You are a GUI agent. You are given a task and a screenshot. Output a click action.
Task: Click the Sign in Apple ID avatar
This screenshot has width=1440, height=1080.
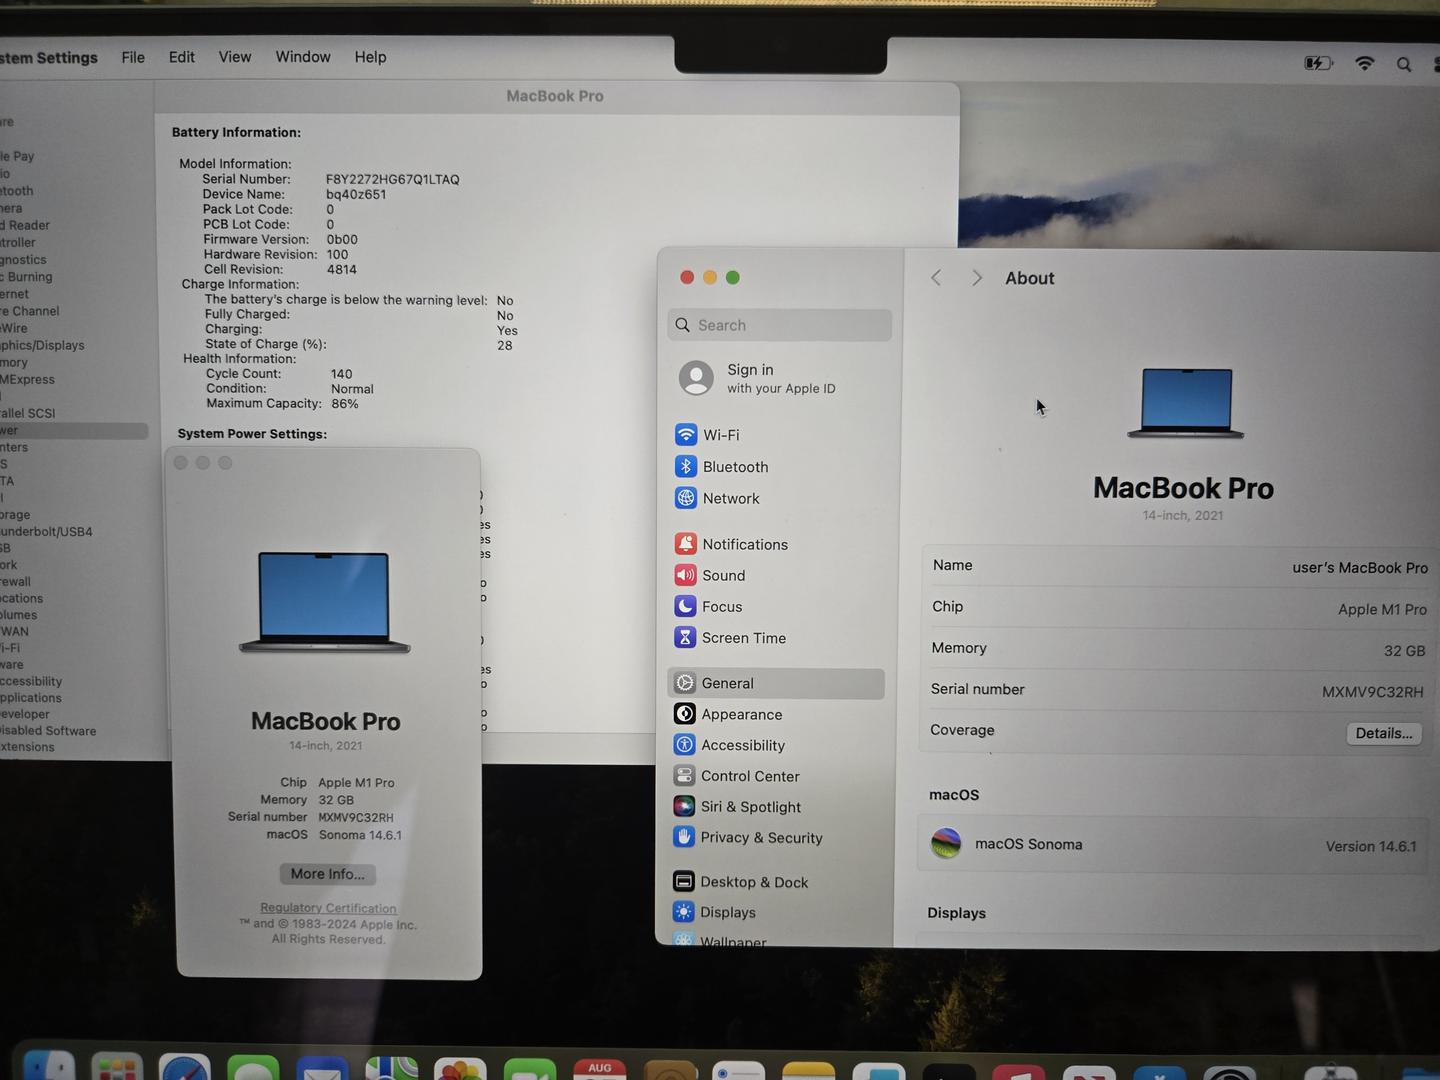(x=696, y=378)
